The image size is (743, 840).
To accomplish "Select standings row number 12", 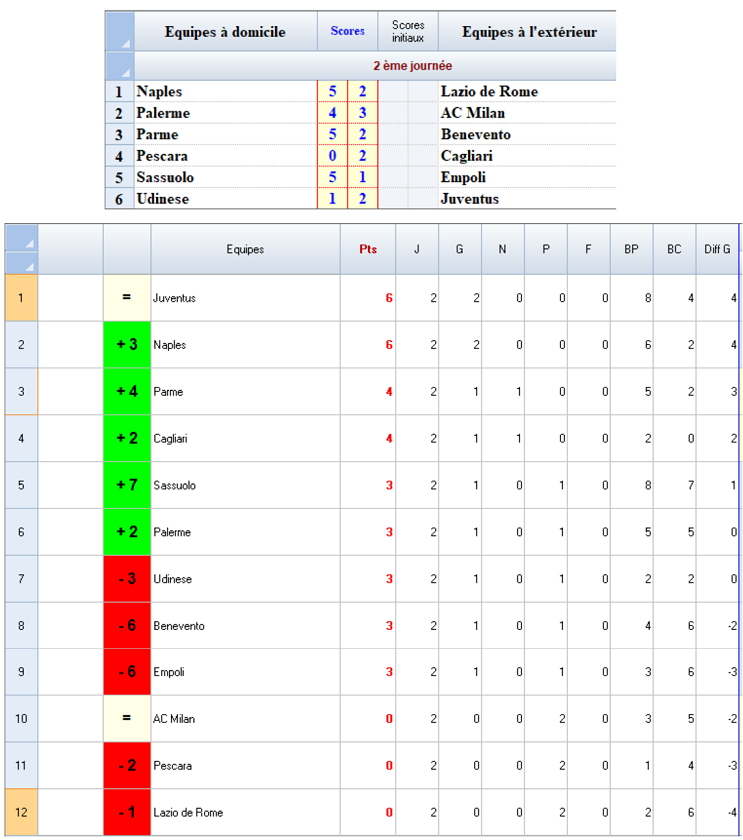I will coord(21,813).
